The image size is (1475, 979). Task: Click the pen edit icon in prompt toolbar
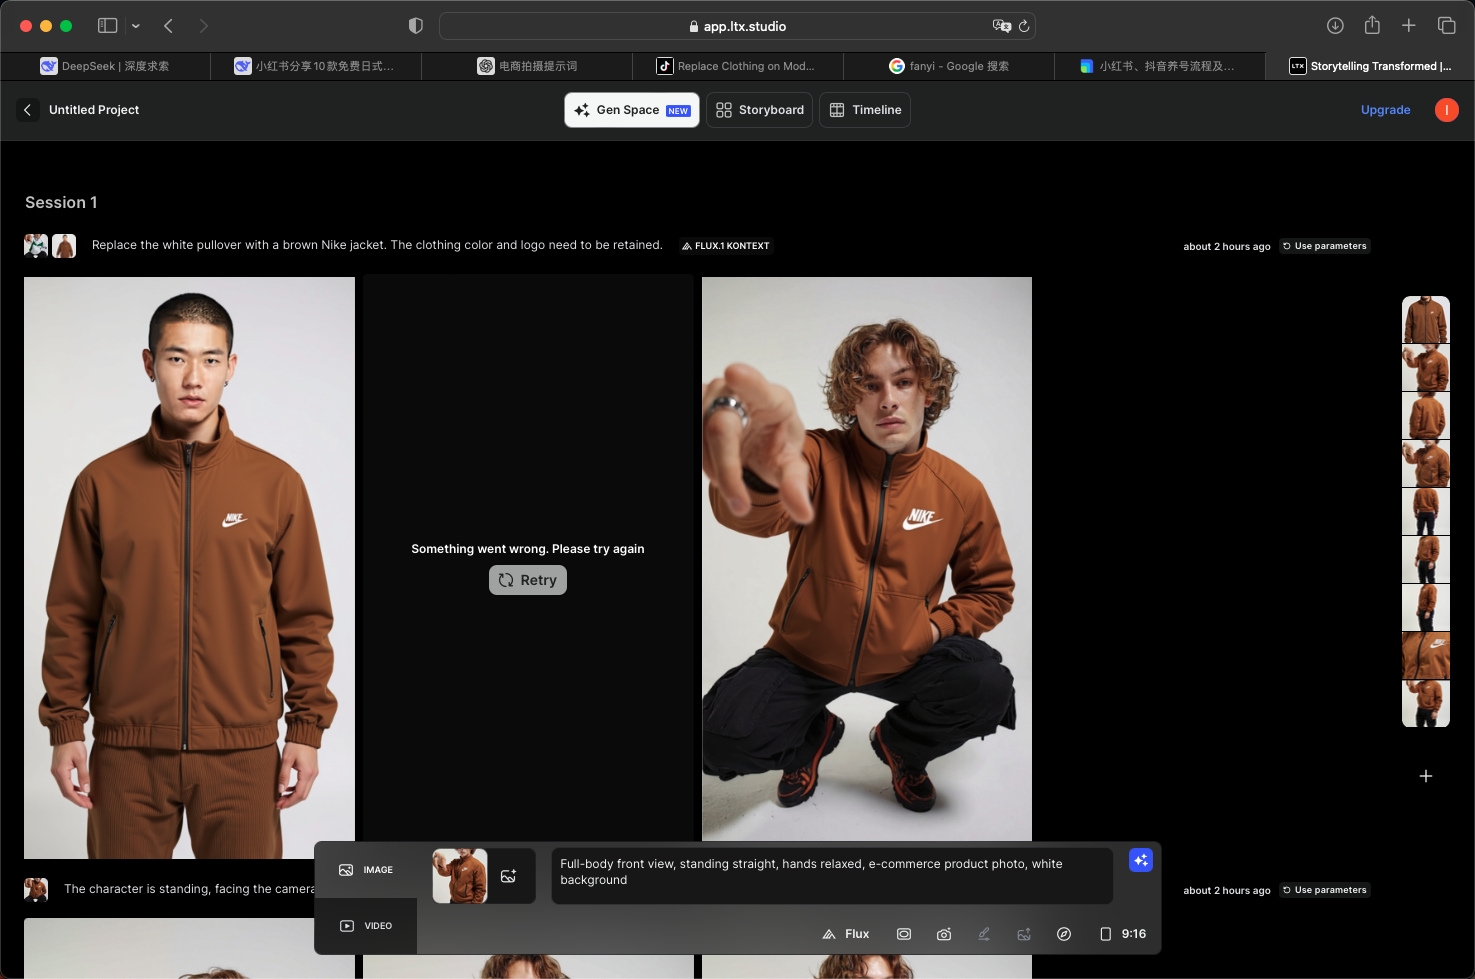(x=984, y=934)
